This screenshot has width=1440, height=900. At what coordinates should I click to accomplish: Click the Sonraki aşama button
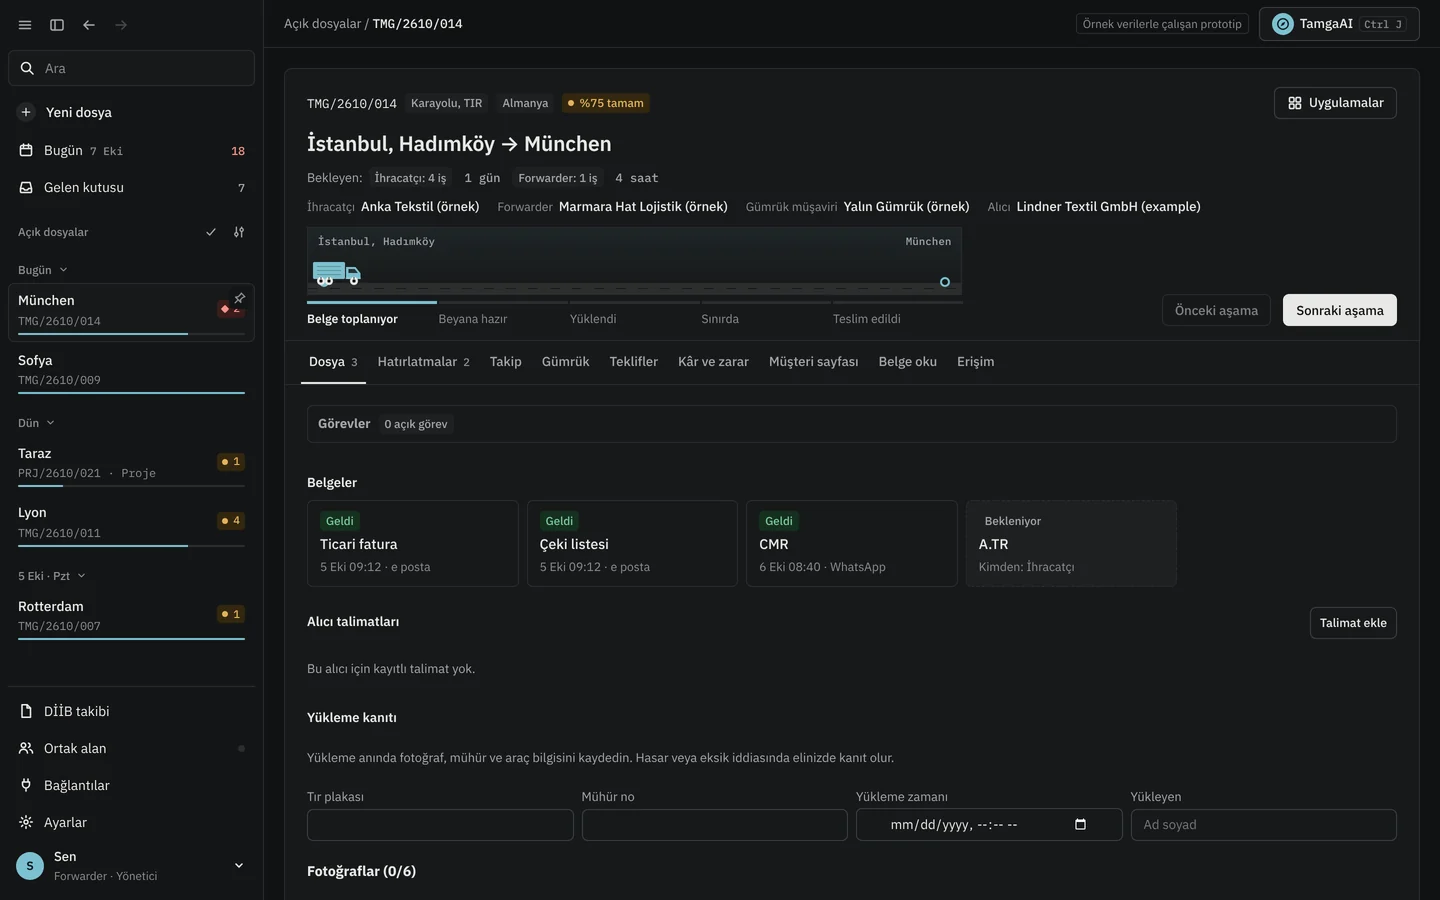pyautogui.click(x=1340, y=310)
